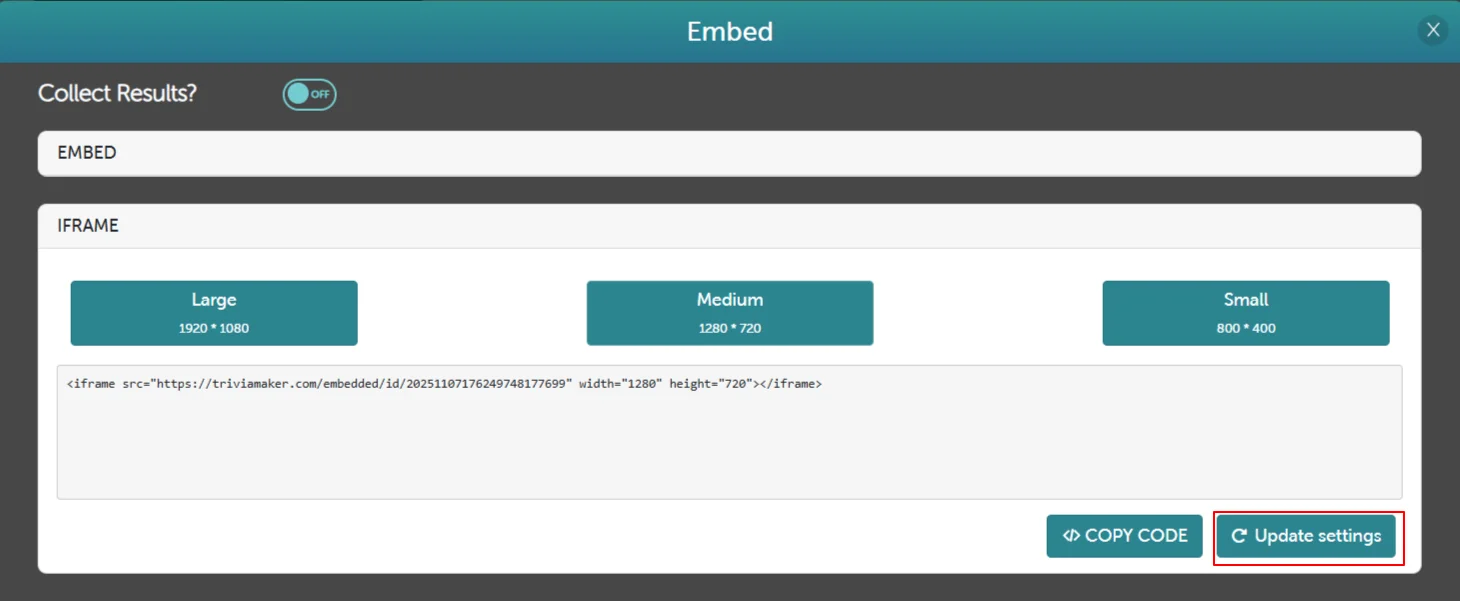This screenshot has height=601, width=1460.
Task: Select the Large 1920 * 1080 size preset
Action: coord(213,312)
